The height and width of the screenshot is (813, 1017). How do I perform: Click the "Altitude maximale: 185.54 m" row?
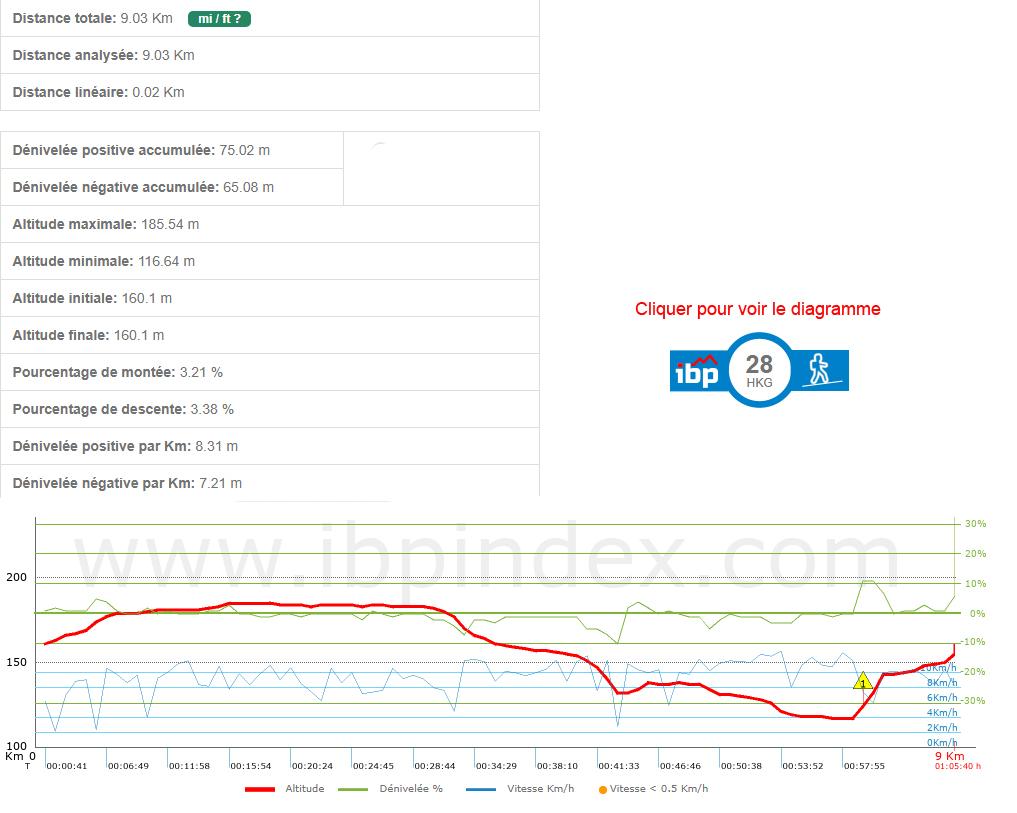pyautogui.click(x=270, y=224)
